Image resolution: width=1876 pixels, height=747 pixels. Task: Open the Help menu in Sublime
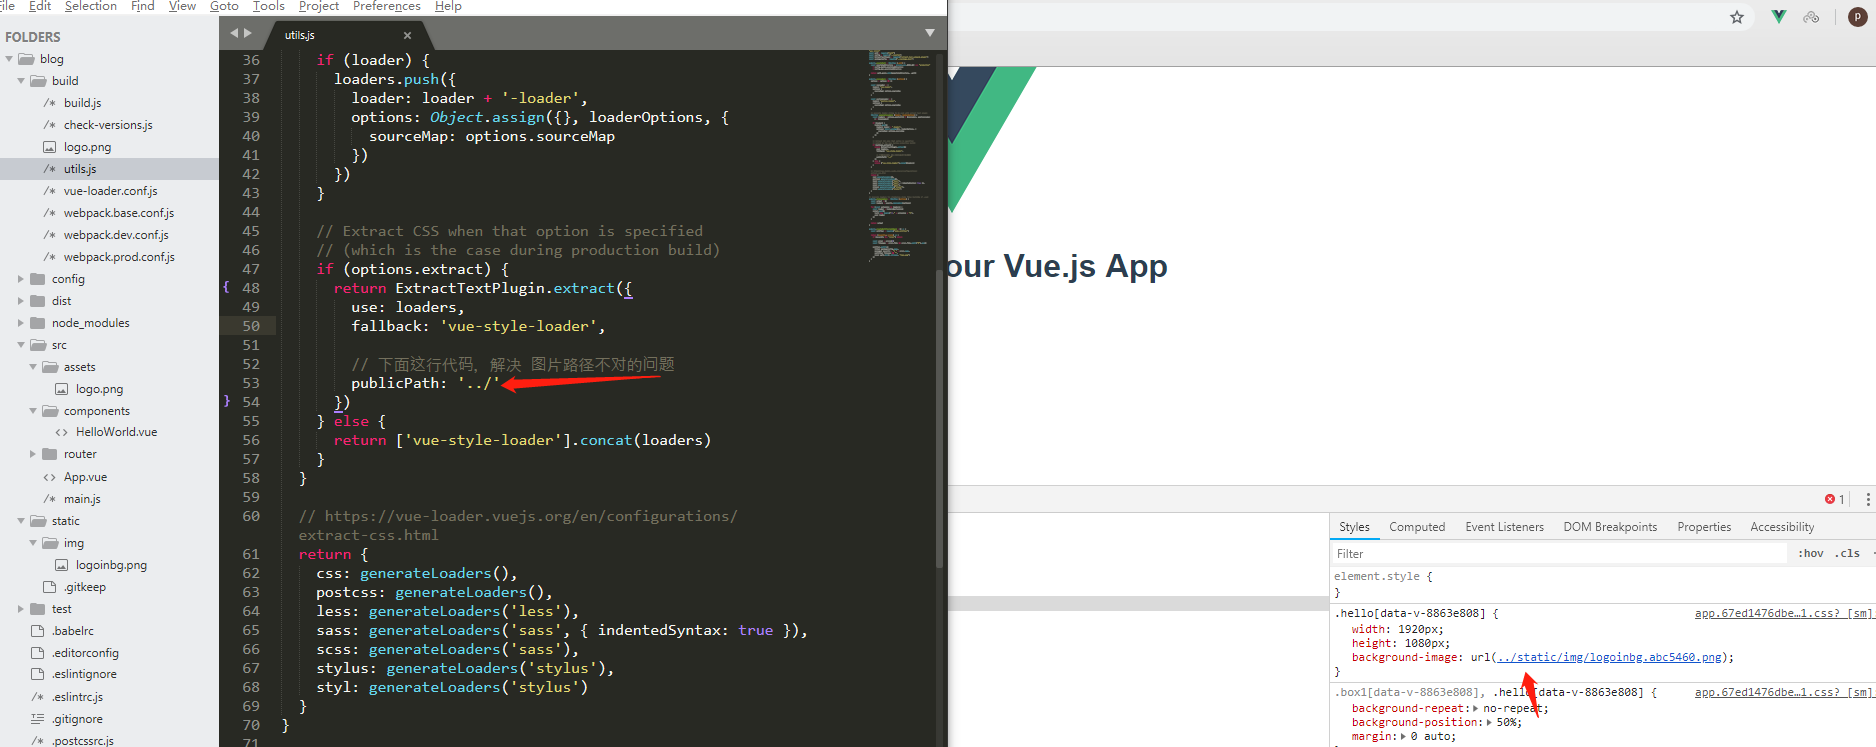coord(448,6)
